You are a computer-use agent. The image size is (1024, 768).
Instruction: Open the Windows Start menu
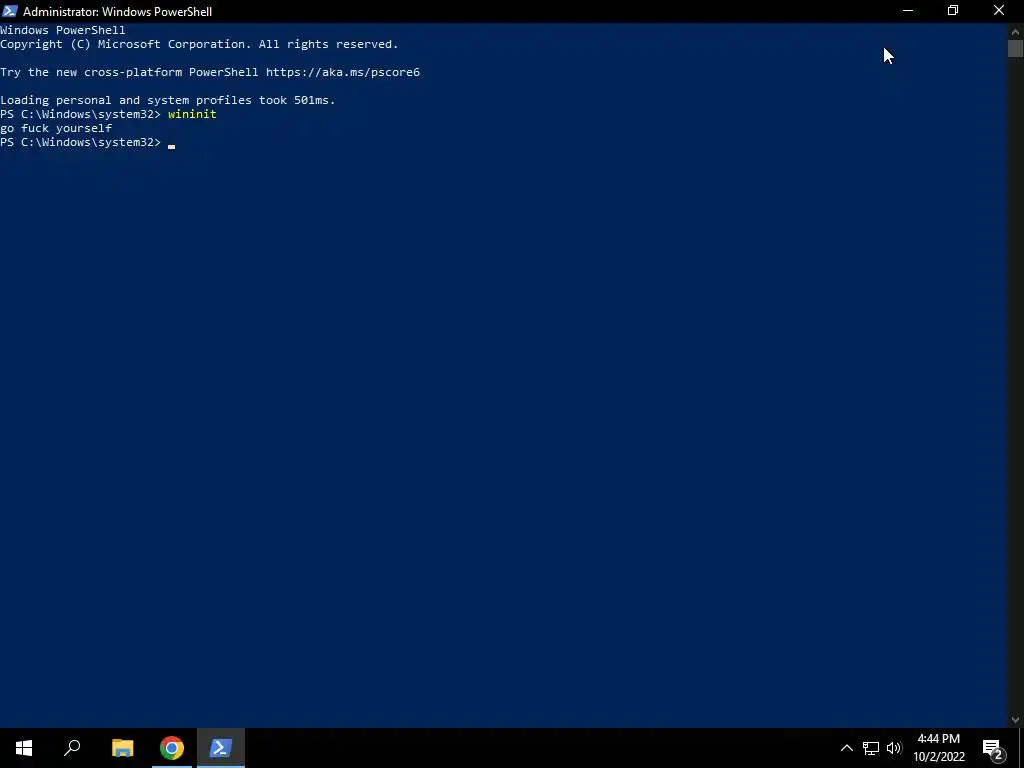[x=24, y=748]
